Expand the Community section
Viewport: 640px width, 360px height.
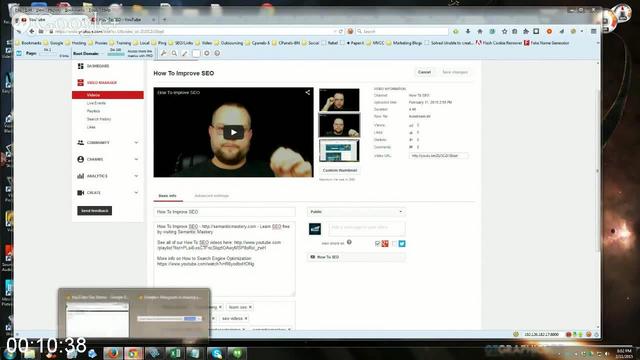[x=136, y=142]
